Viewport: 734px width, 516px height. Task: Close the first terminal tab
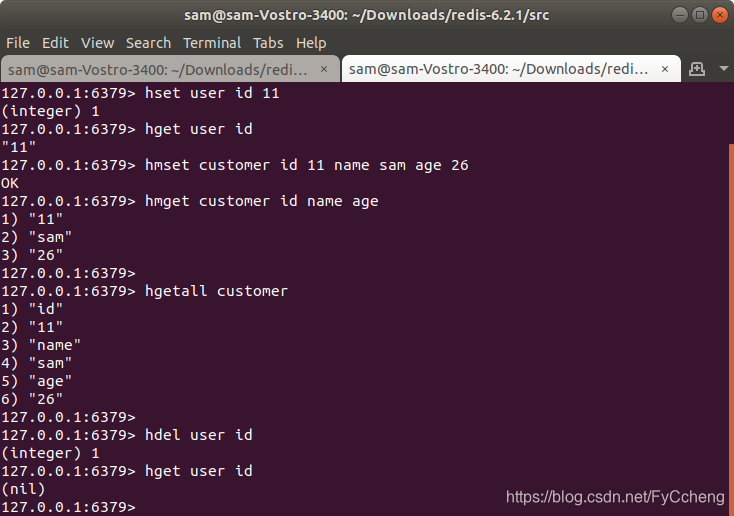coord(324,69)
